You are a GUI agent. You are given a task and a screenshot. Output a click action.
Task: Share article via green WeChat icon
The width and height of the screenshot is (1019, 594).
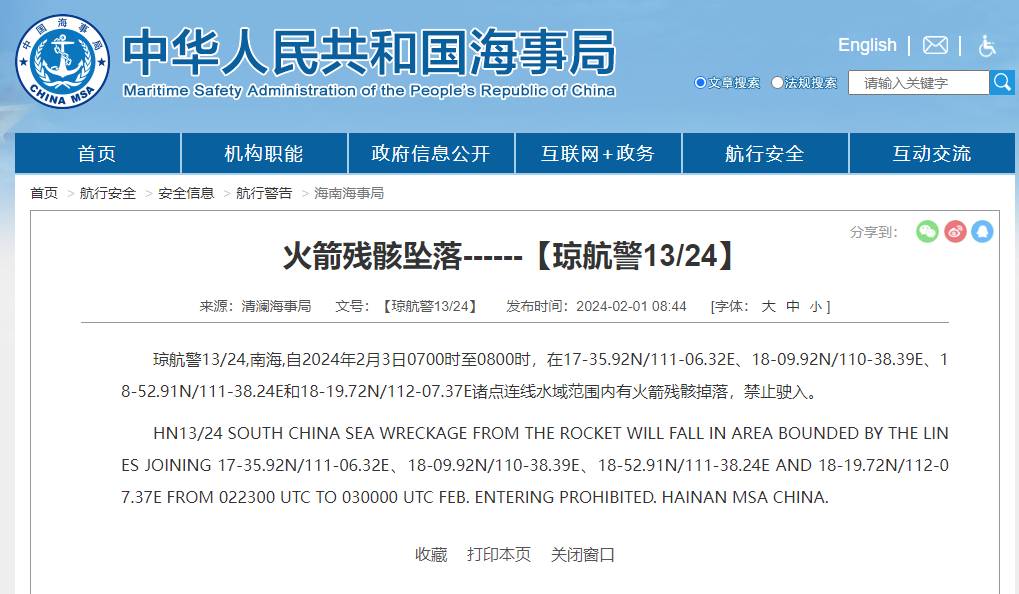pos(928,231)
